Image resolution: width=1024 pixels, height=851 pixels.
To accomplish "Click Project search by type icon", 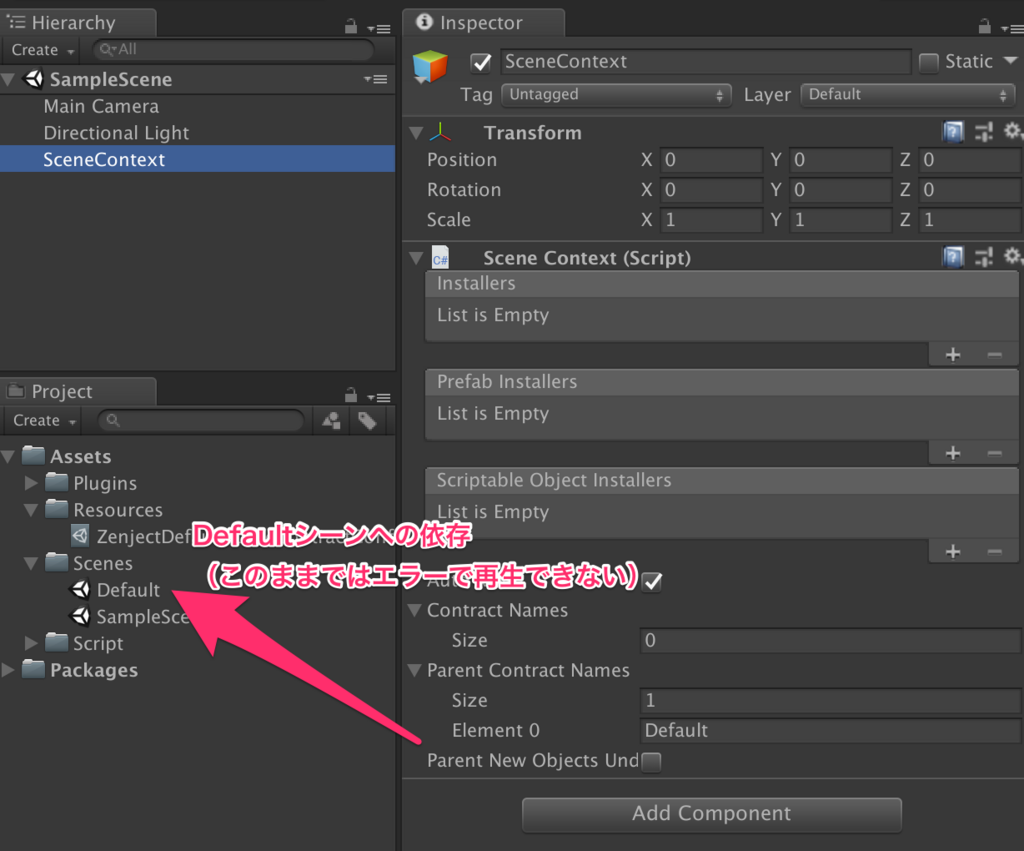I will tap(331, 421).
